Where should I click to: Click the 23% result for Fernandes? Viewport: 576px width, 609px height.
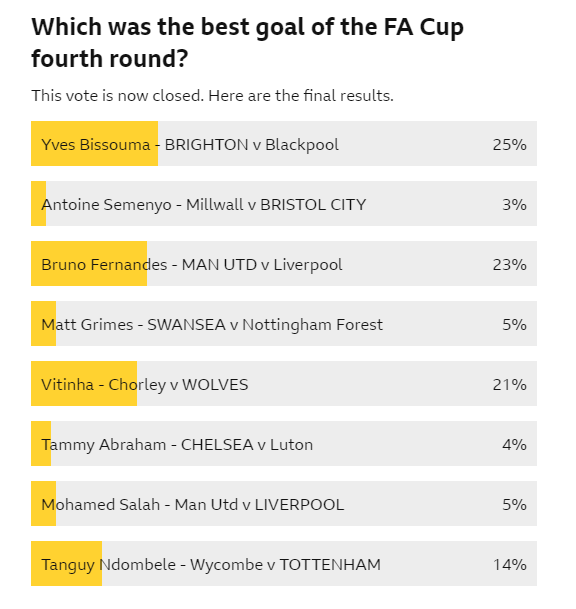(x=510, y=264)
